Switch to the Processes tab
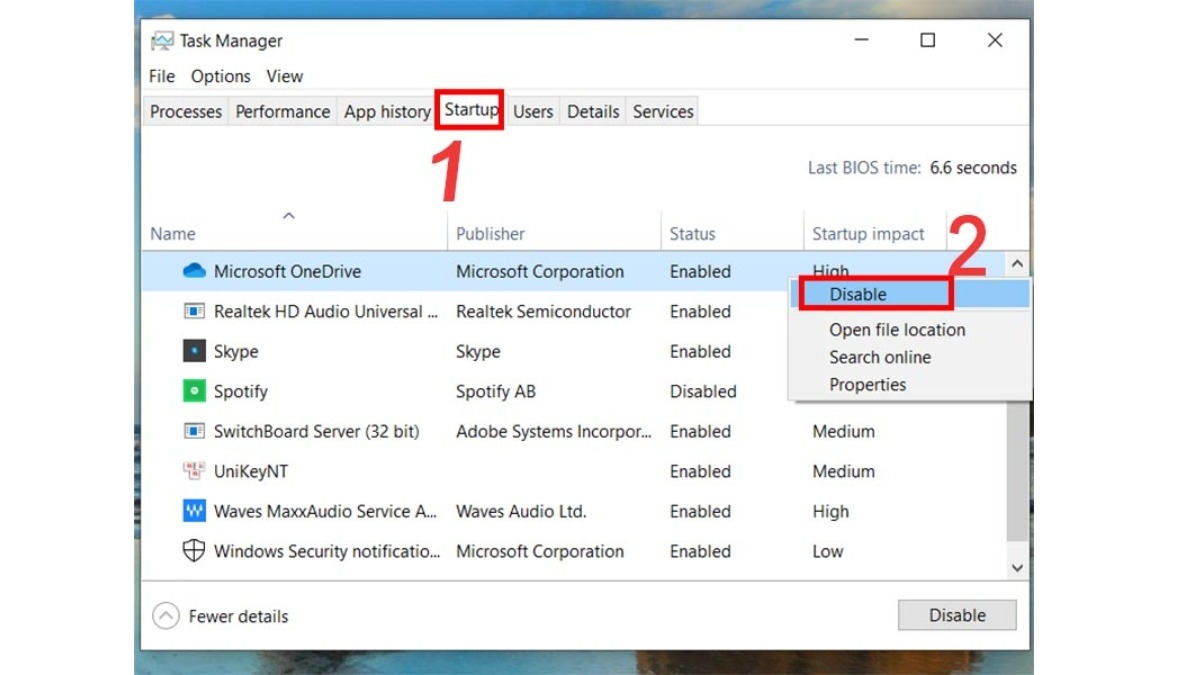This screenshot has height=675, width=1200. (x=186, y=112)
